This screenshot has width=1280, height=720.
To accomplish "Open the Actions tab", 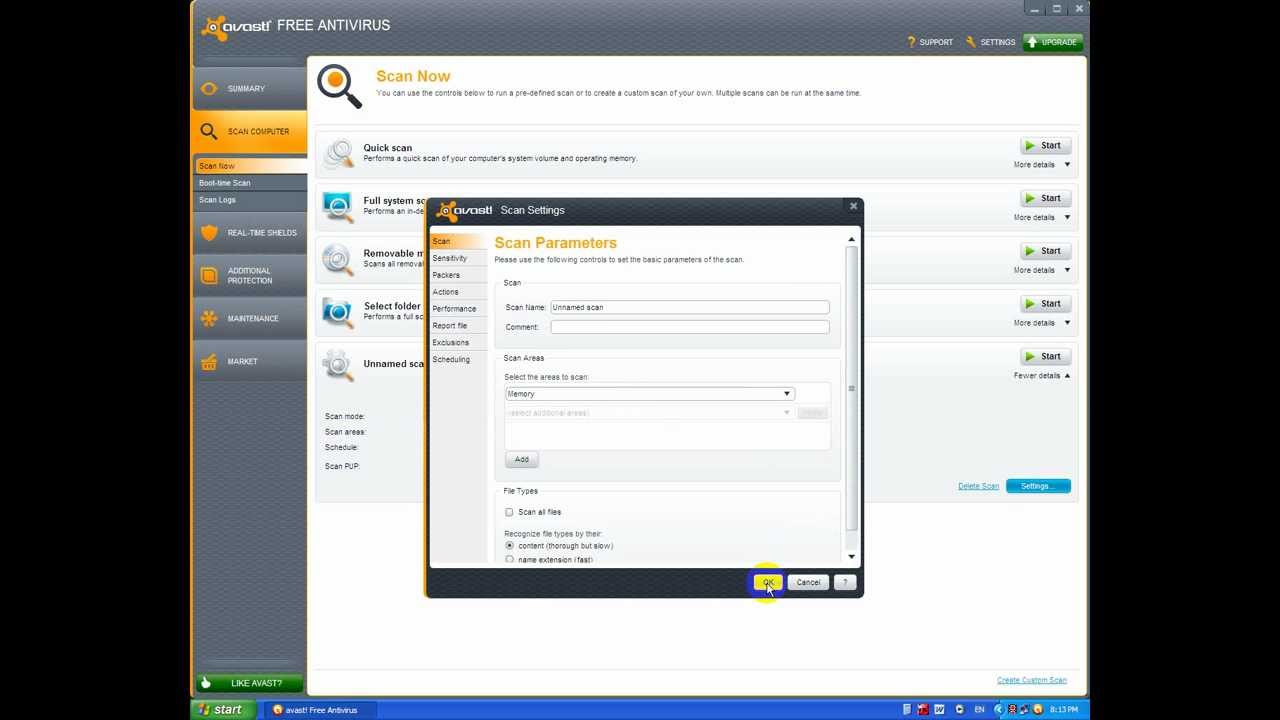I will pyautogui.click(x=458, y=292).
